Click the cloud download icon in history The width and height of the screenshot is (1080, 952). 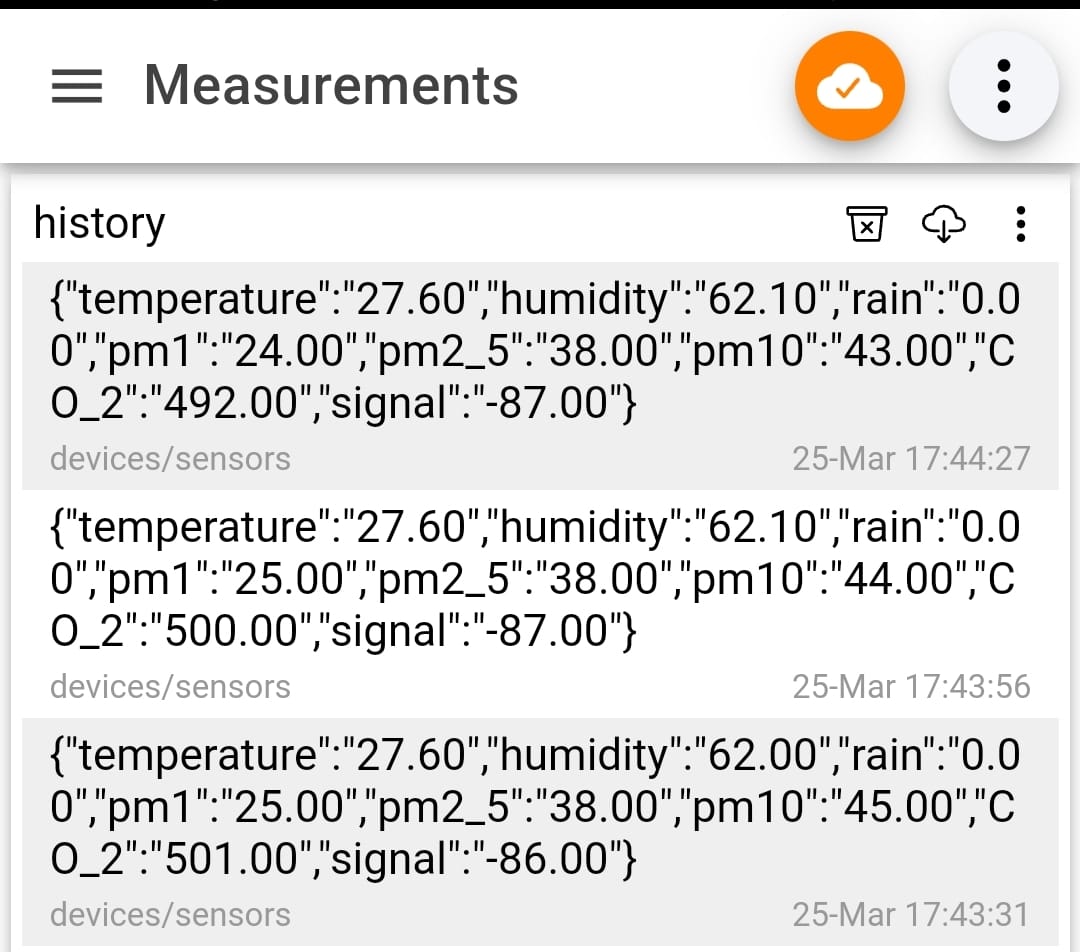point(943,224)
